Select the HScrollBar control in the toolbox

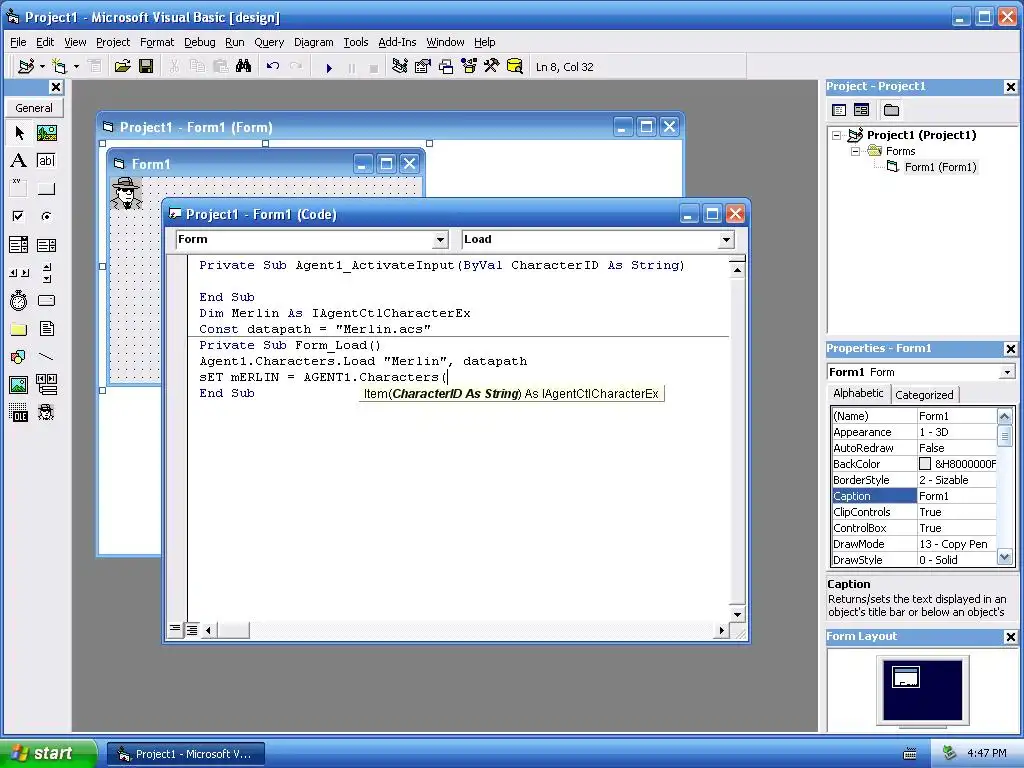click(x=19, y=273)
